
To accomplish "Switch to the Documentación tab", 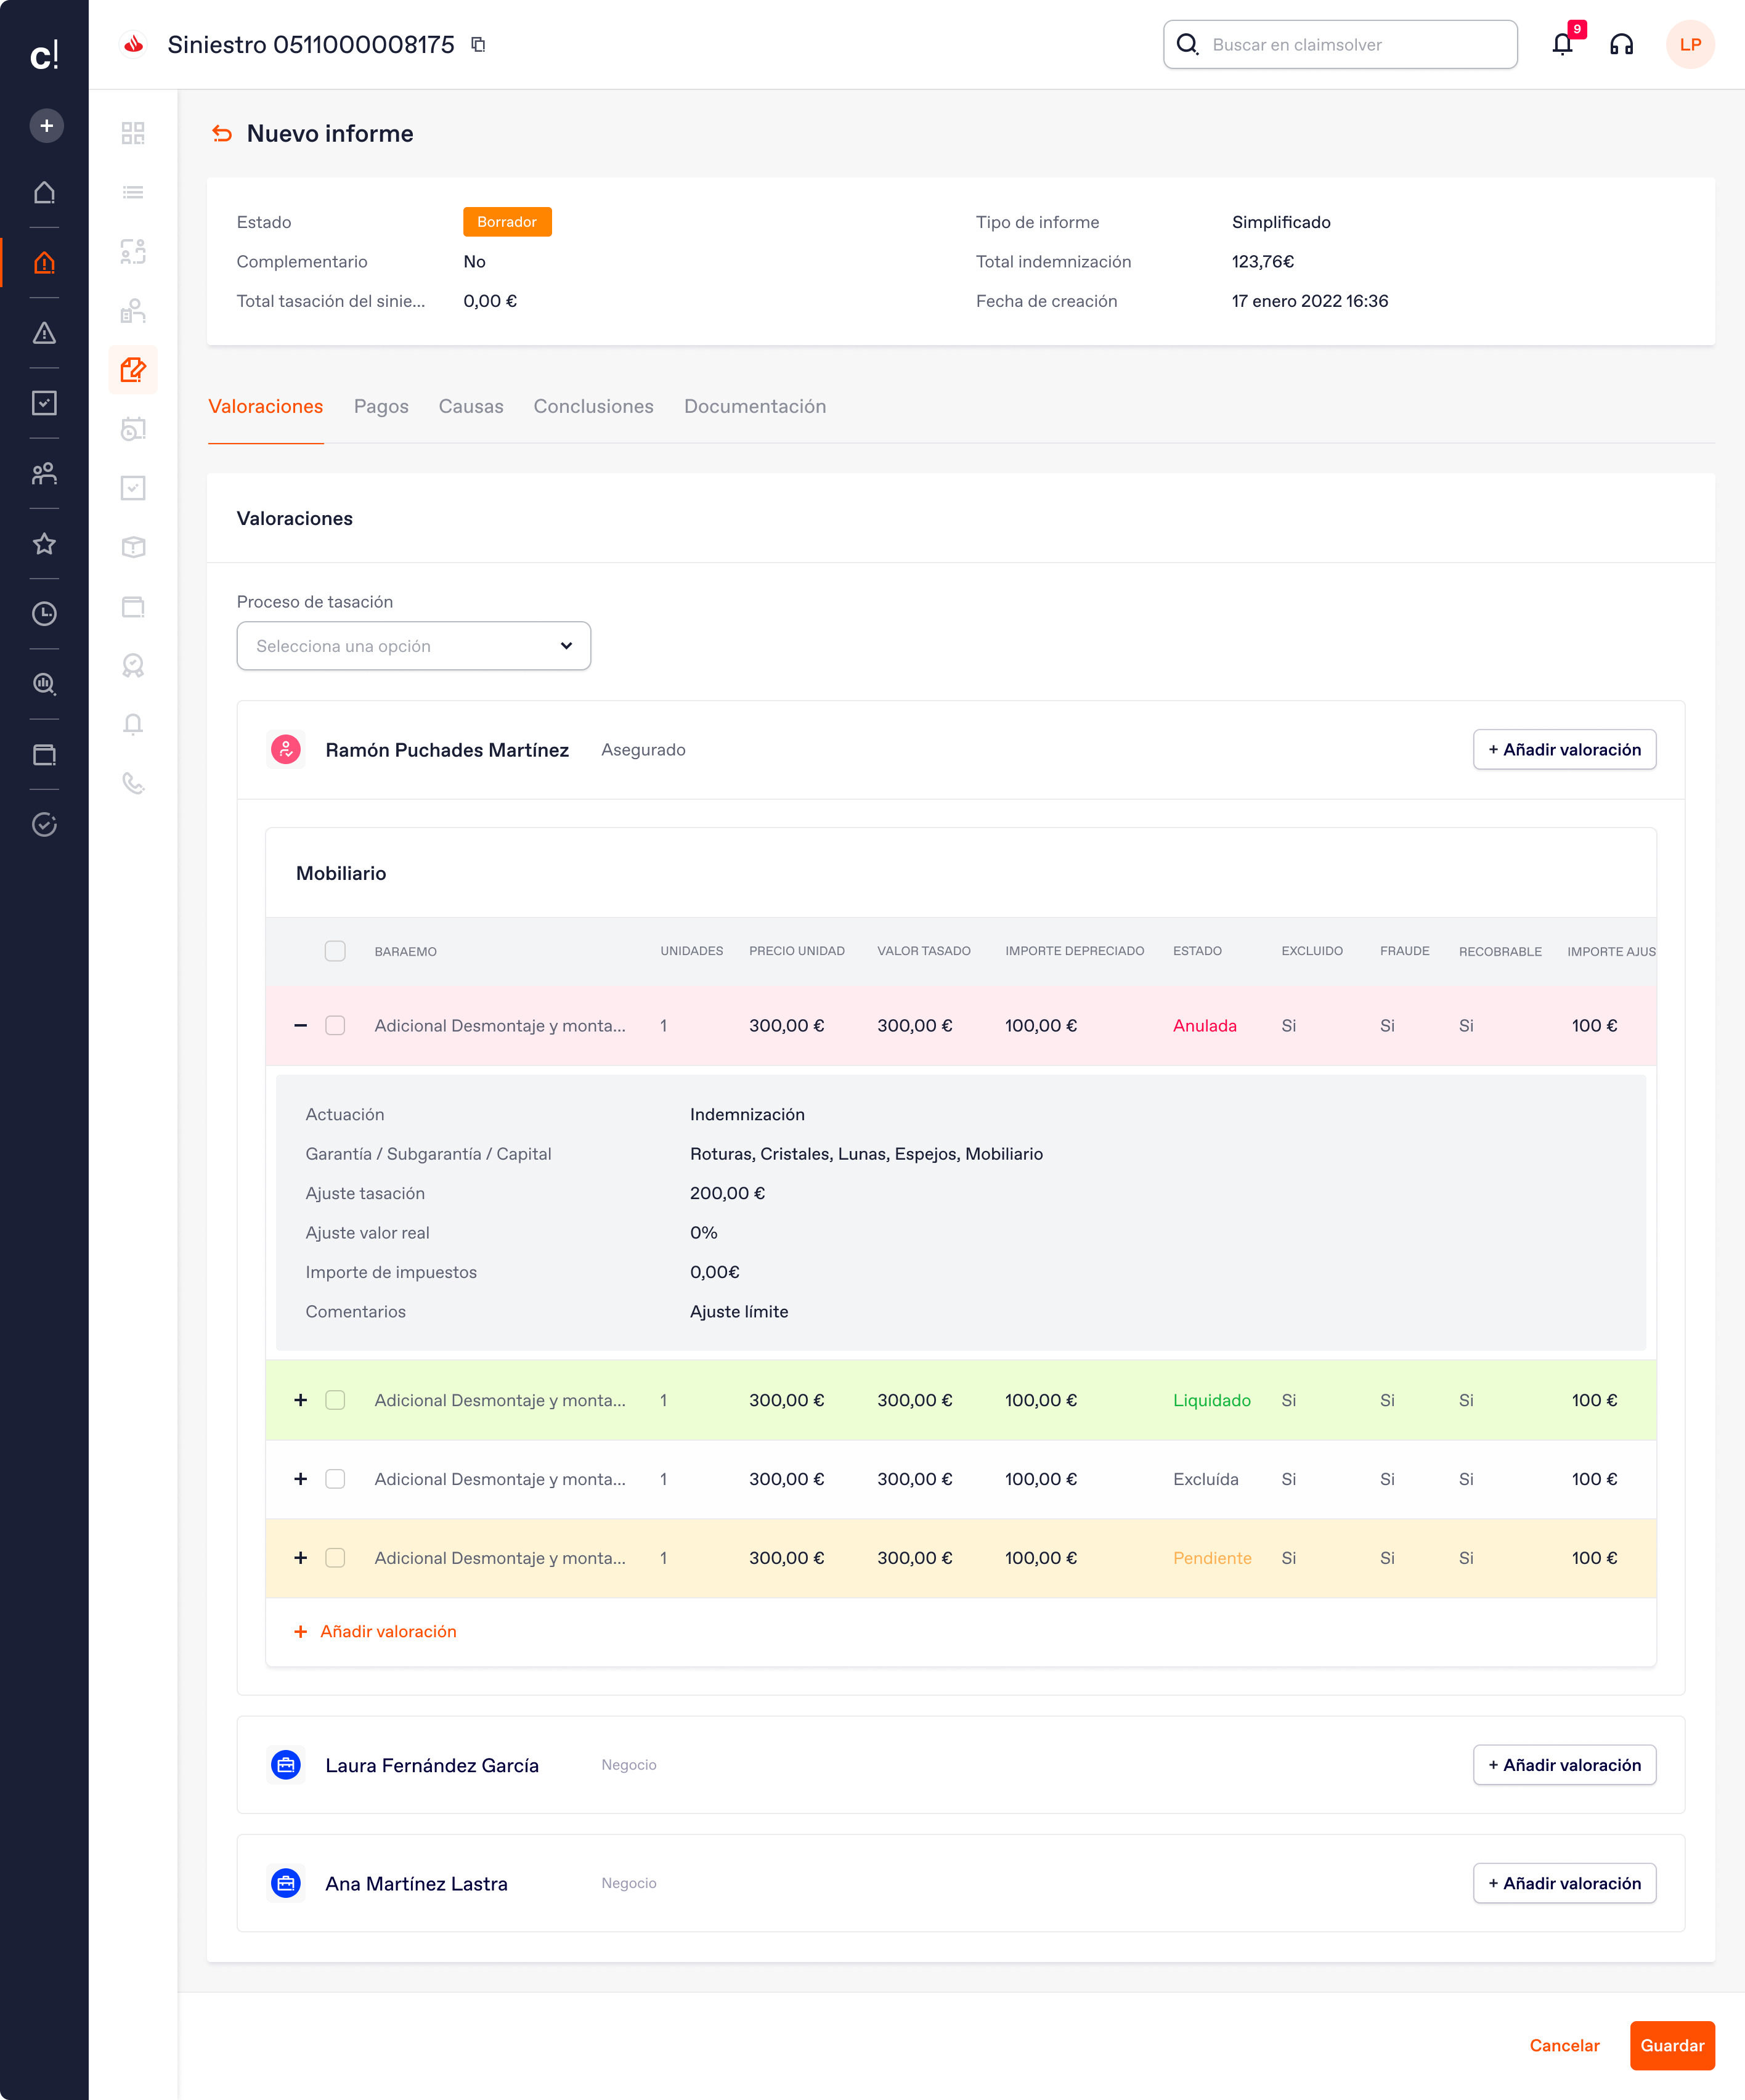I will tap(755, 407).
